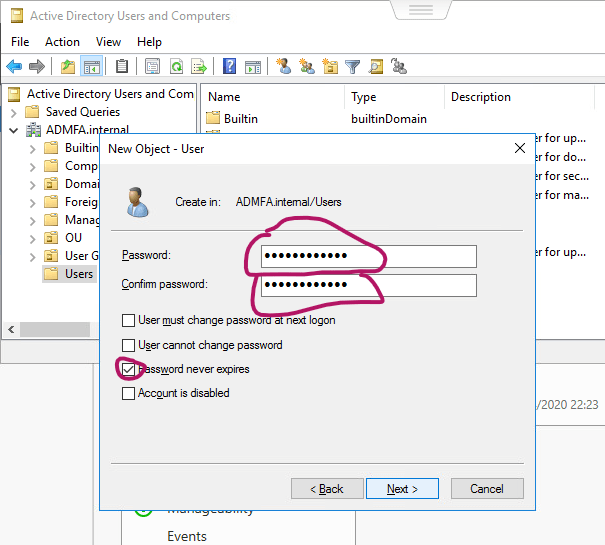This screenshot has width=605, height=545.
Task: Click the Create new group toolbar icon
Action: [x=307, y=67]
